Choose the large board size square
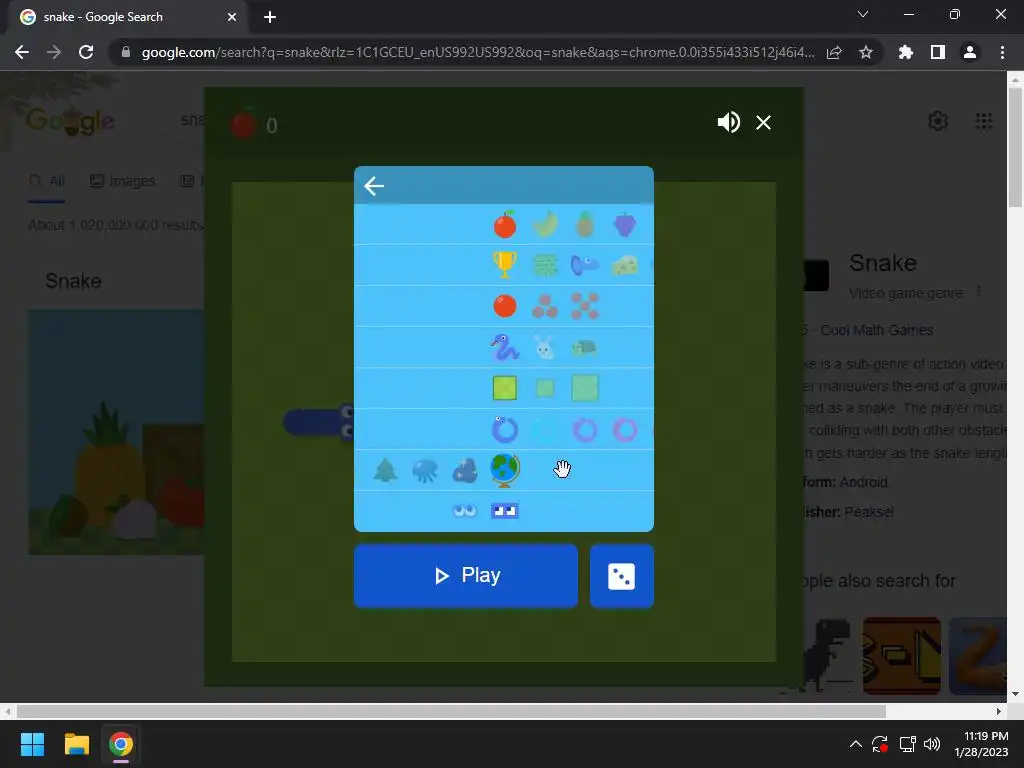Viewport: 1024px width, 768px height. point(585,388)
